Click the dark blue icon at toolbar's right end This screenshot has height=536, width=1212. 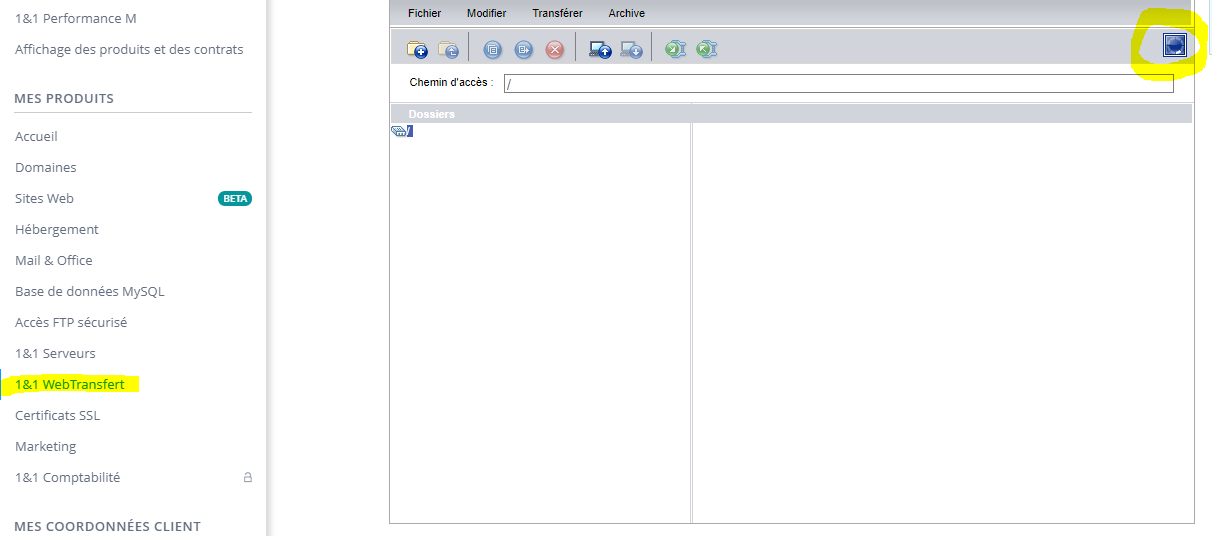tap(1174, 44)
